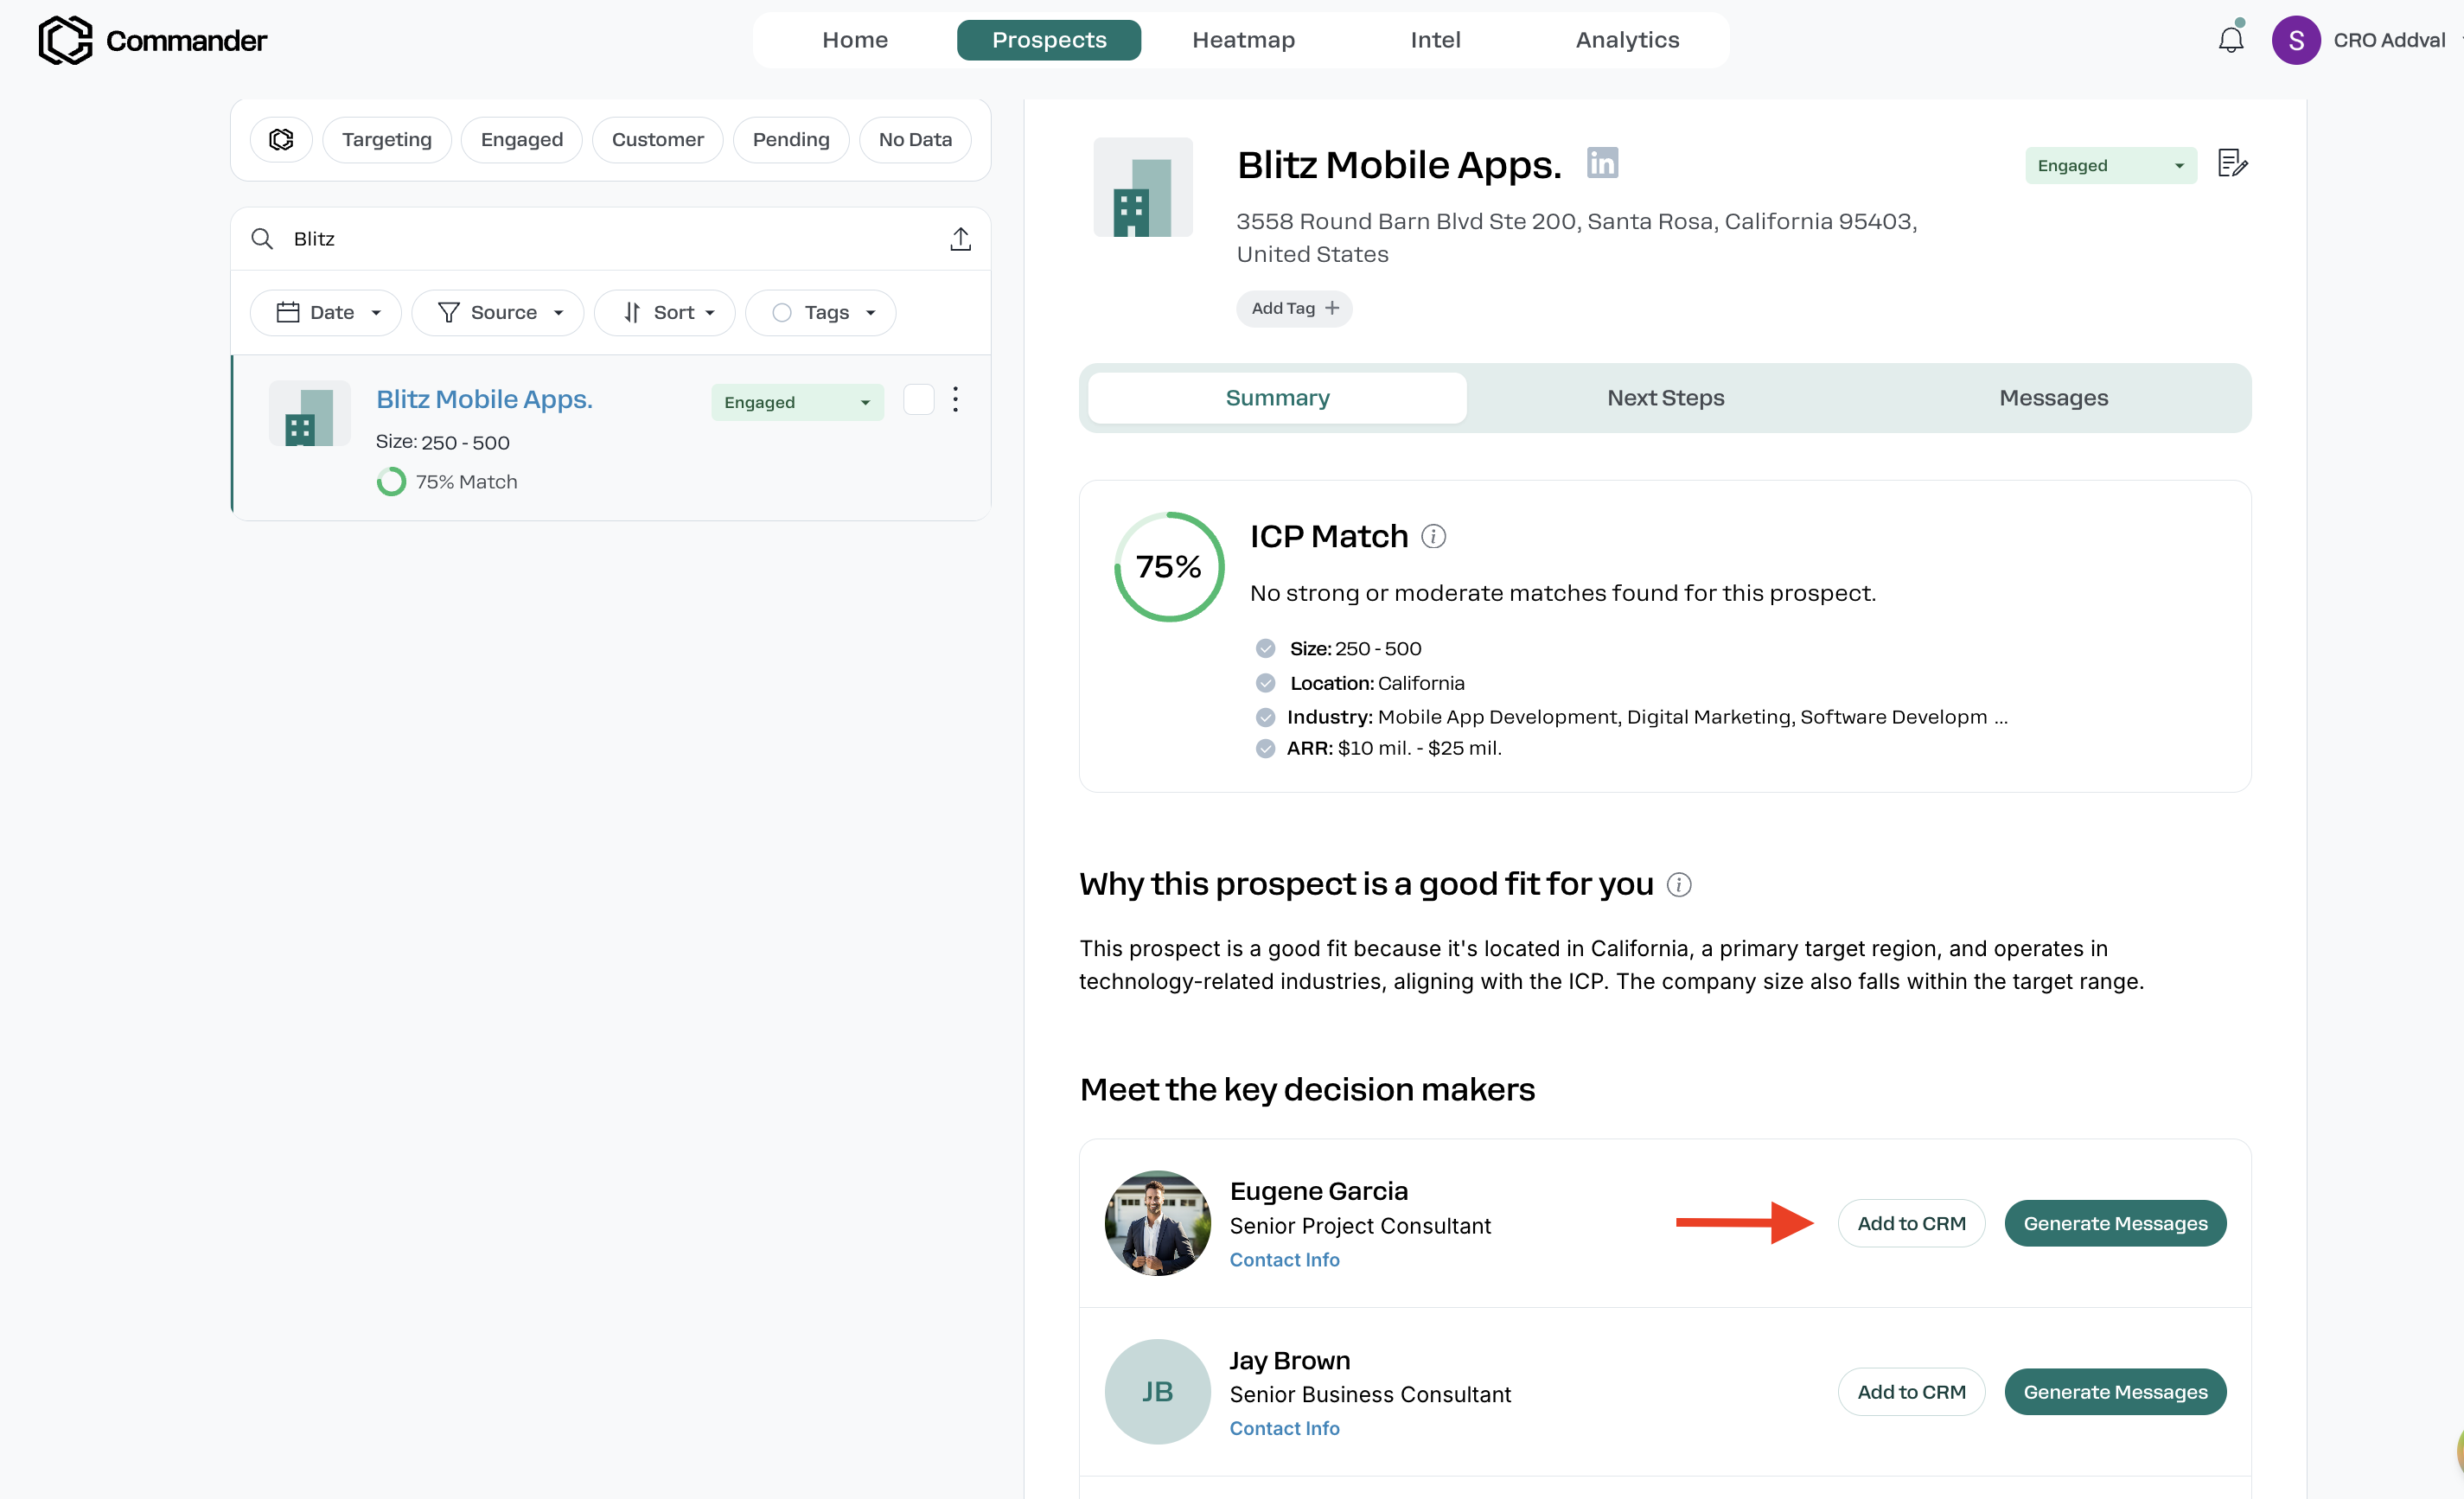The image size is (2464, 1499).
Task: Toggle the No Data filter chip
Action: pos(914,139)
